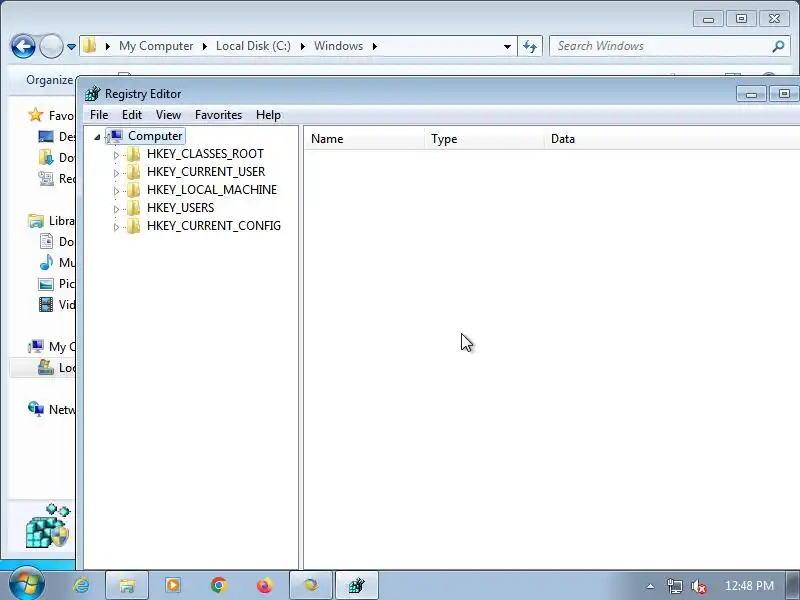800x600 pixels.
Task: Select Favorites star in Explorer sidebar
Action: click(36, 115)
